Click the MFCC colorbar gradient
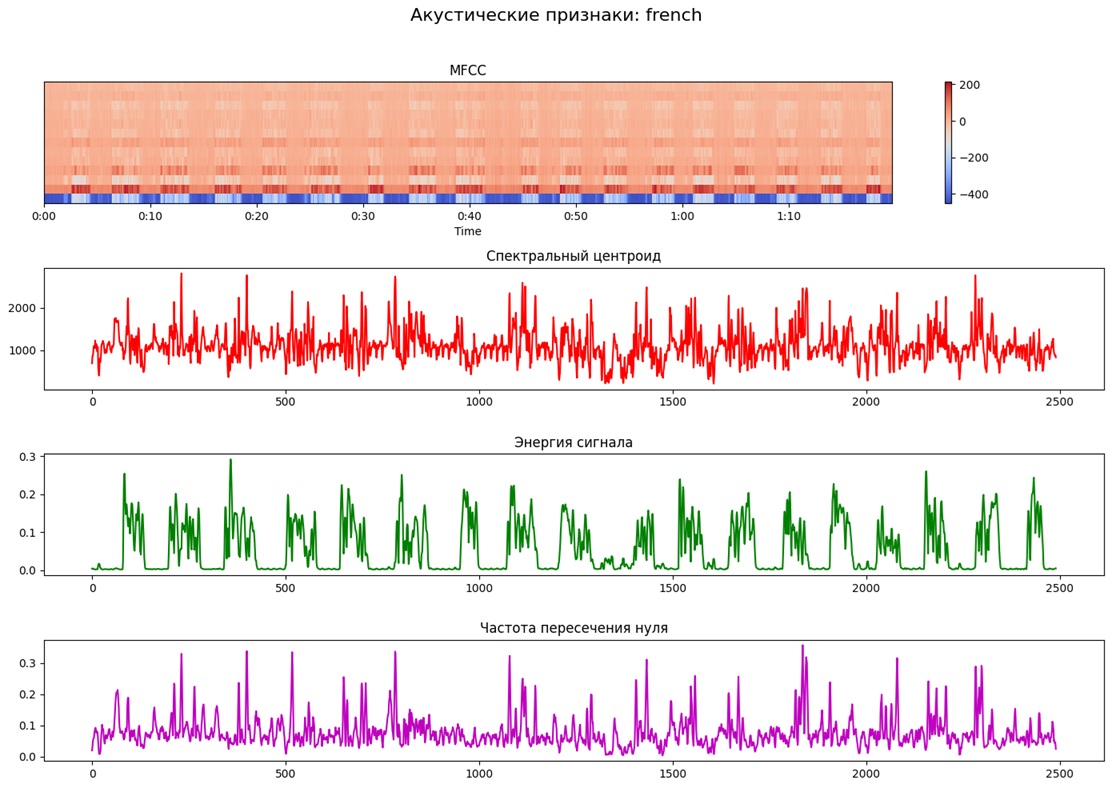This screenshot has width=1112, height=788. tap(948, 142)
